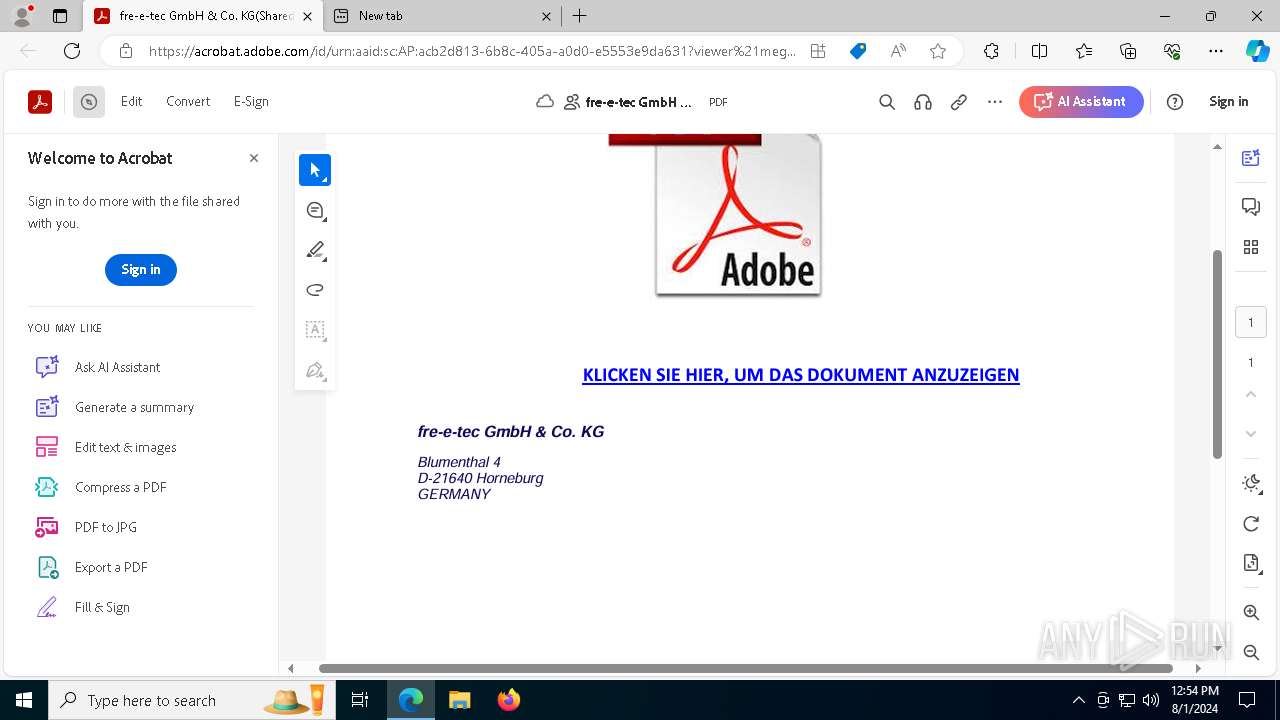Select the arrow selection tool
Image resolution: width=1280 pixels, height=720 pixels.
tap(315, 170)
